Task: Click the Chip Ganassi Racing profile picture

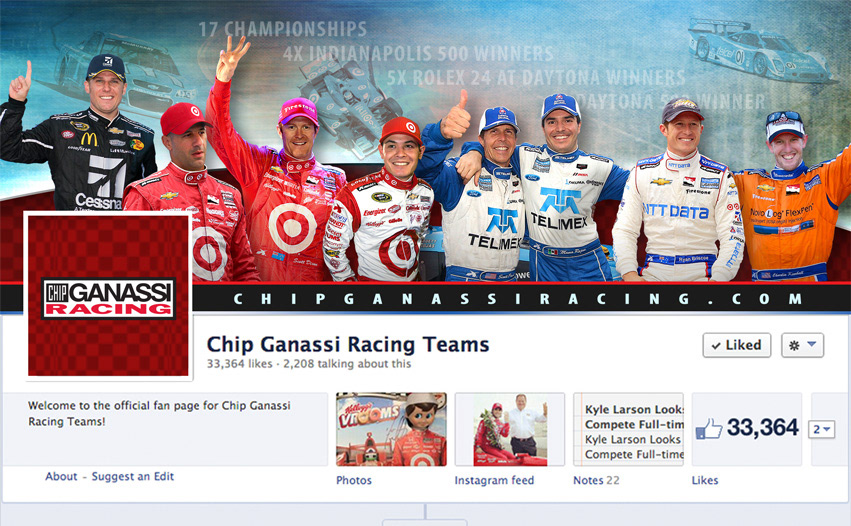Action: point(109,296)
